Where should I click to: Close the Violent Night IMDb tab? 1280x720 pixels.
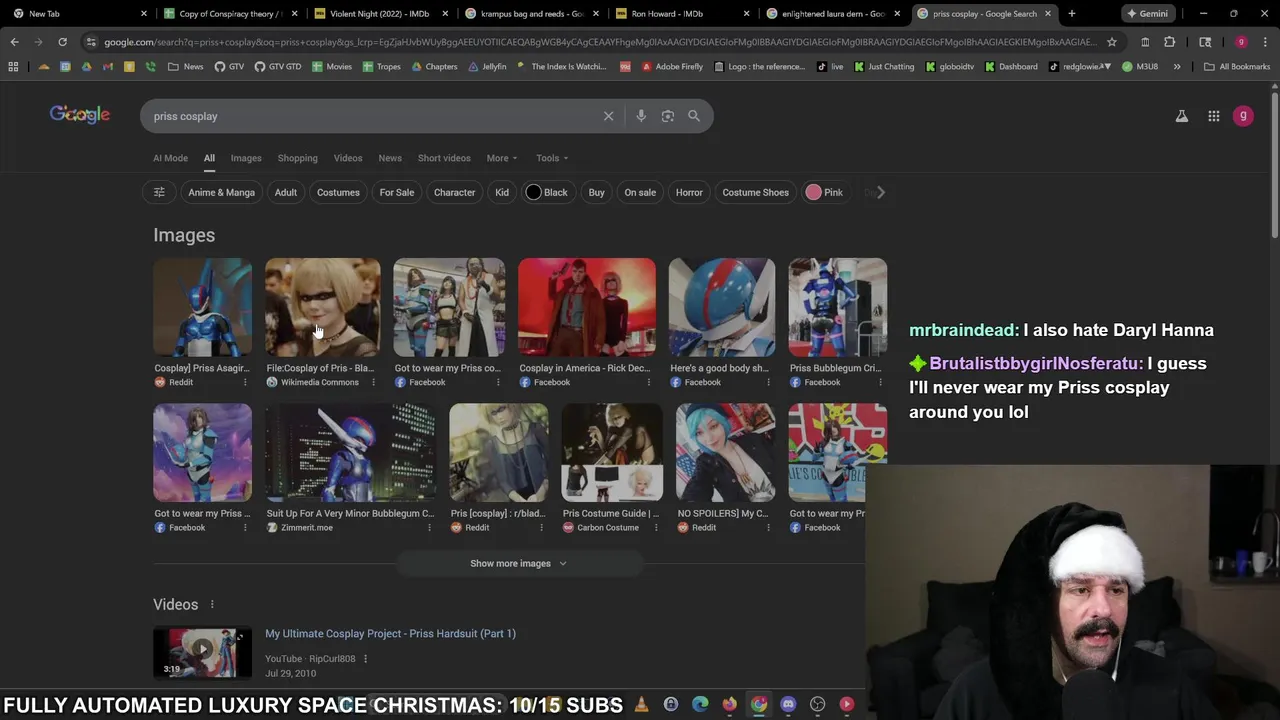click(x=447, y=14)
